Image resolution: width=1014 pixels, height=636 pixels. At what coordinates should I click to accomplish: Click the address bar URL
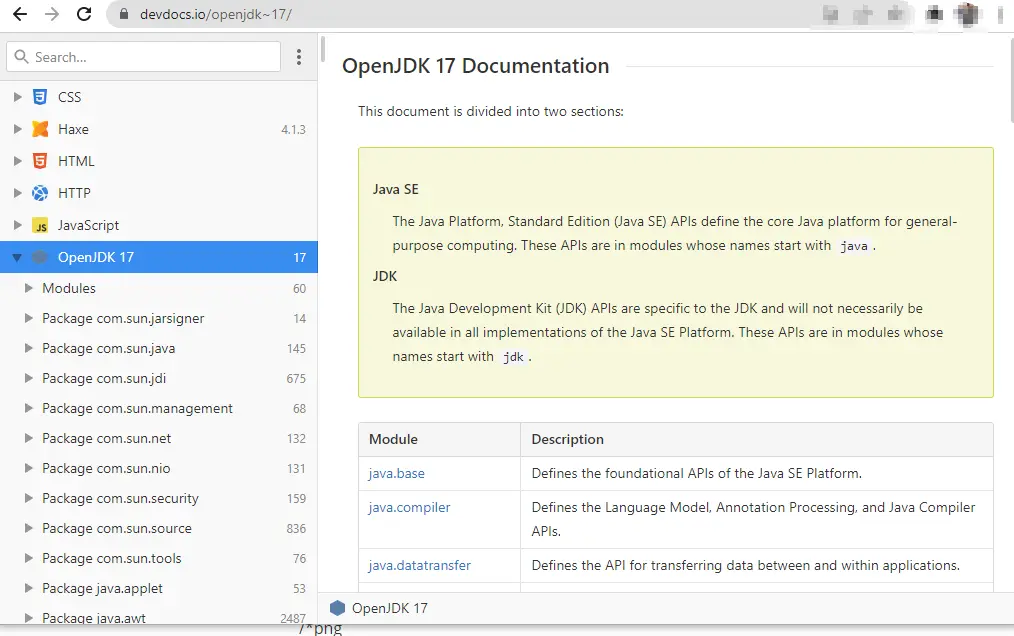pyautogui.click(x=216, y=14)
